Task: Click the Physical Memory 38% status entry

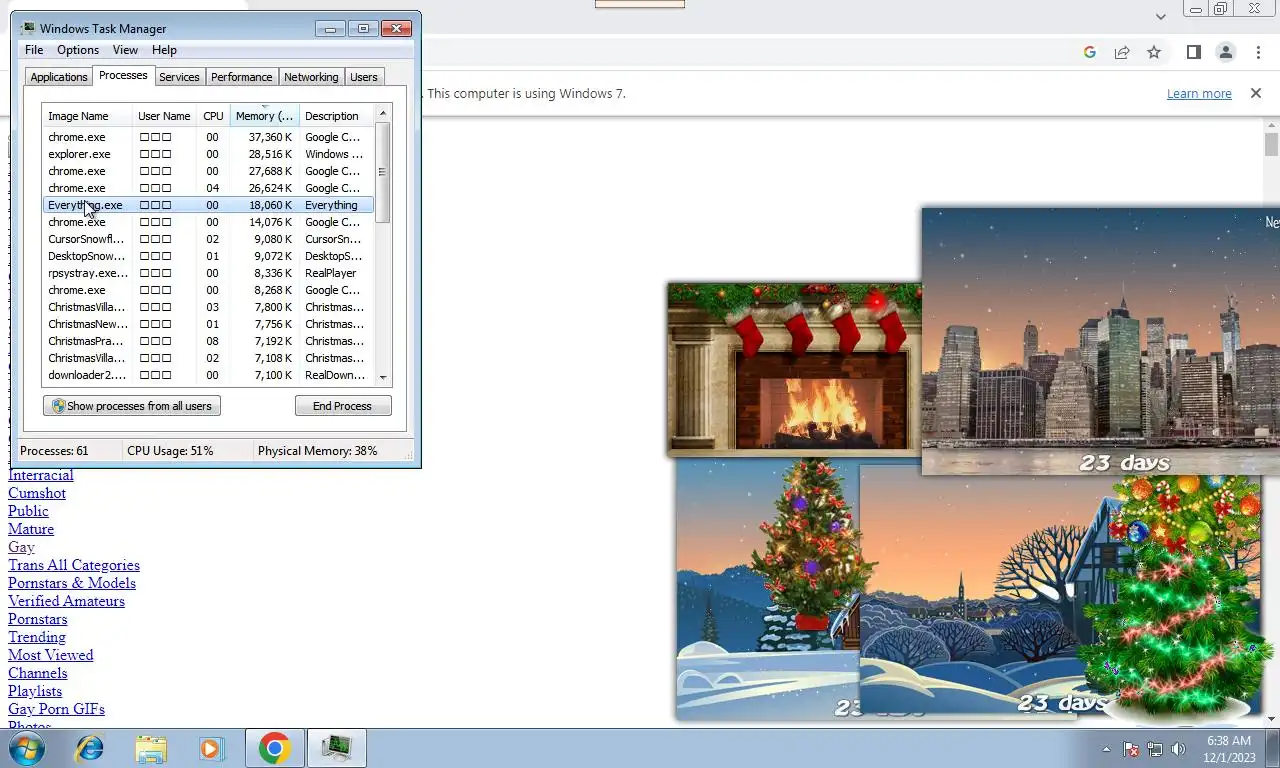Action: pos(317,451)
